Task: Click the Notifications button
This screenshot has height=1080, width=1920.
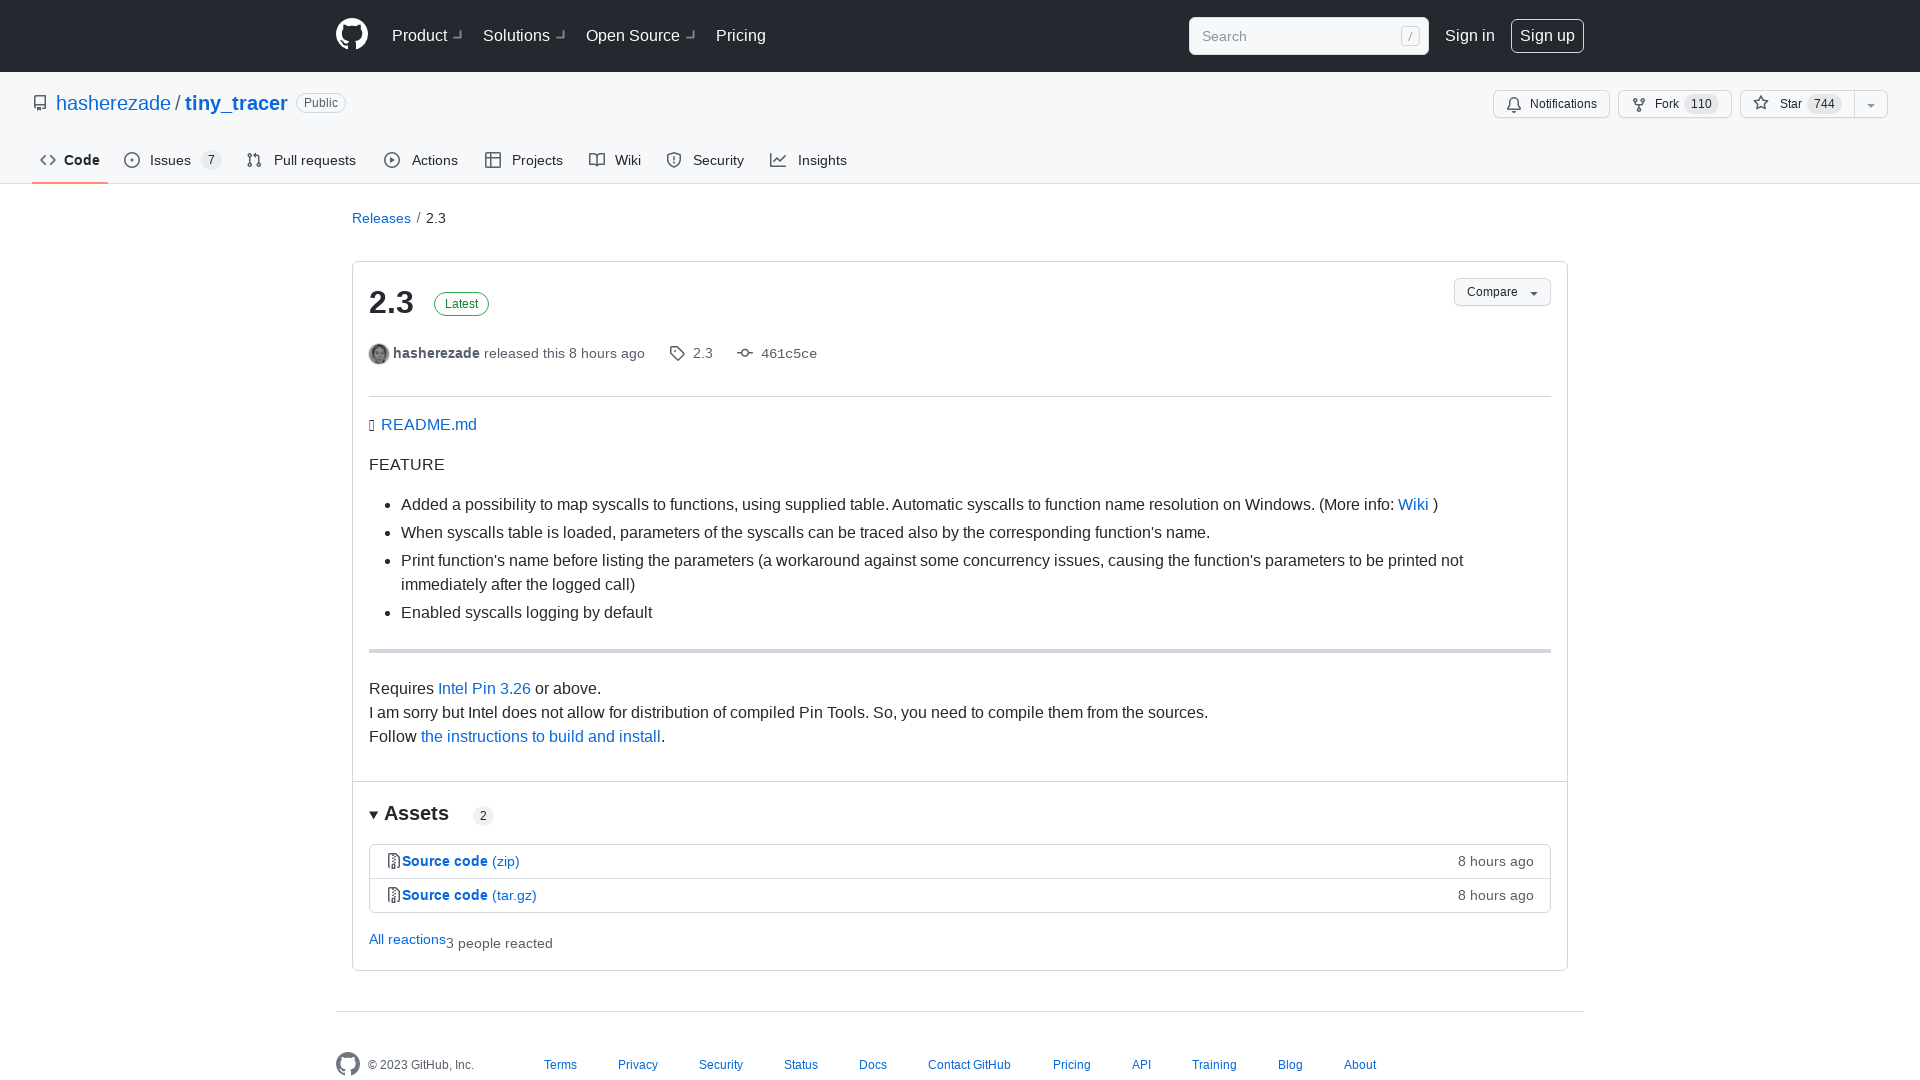Action: point(1551,104)
